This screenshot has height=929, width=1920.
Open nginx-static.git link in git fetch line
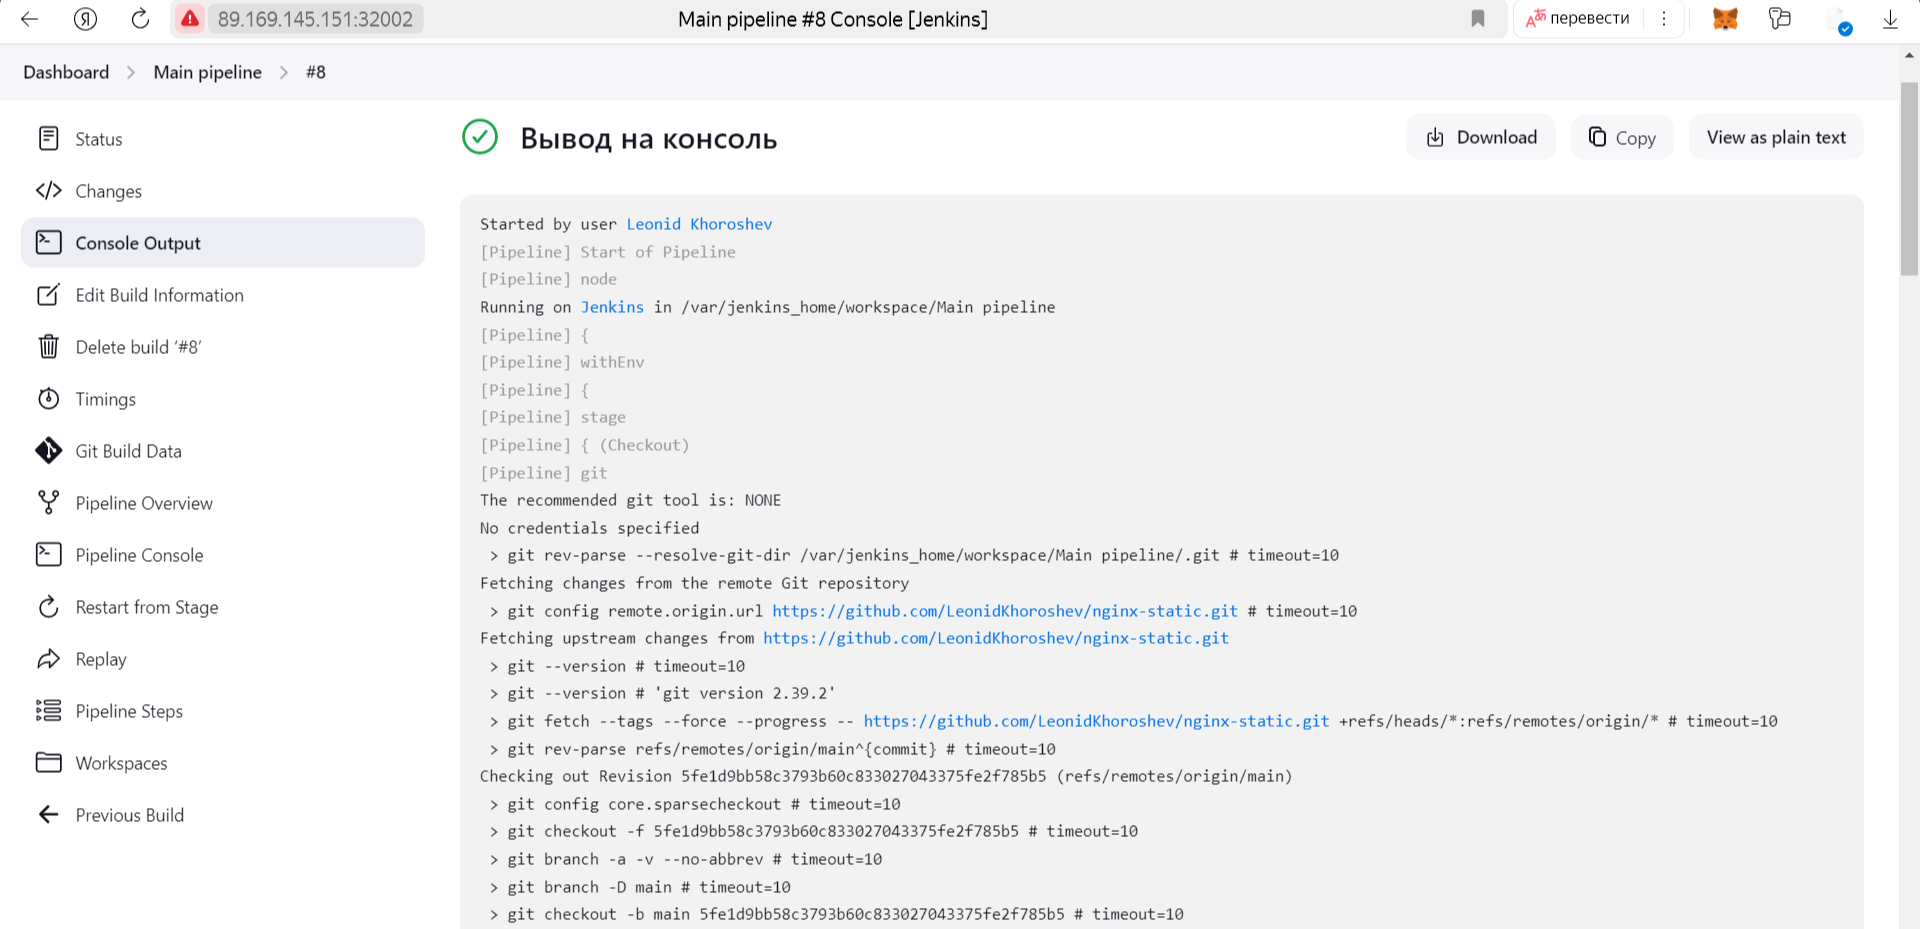(1096, 721)
